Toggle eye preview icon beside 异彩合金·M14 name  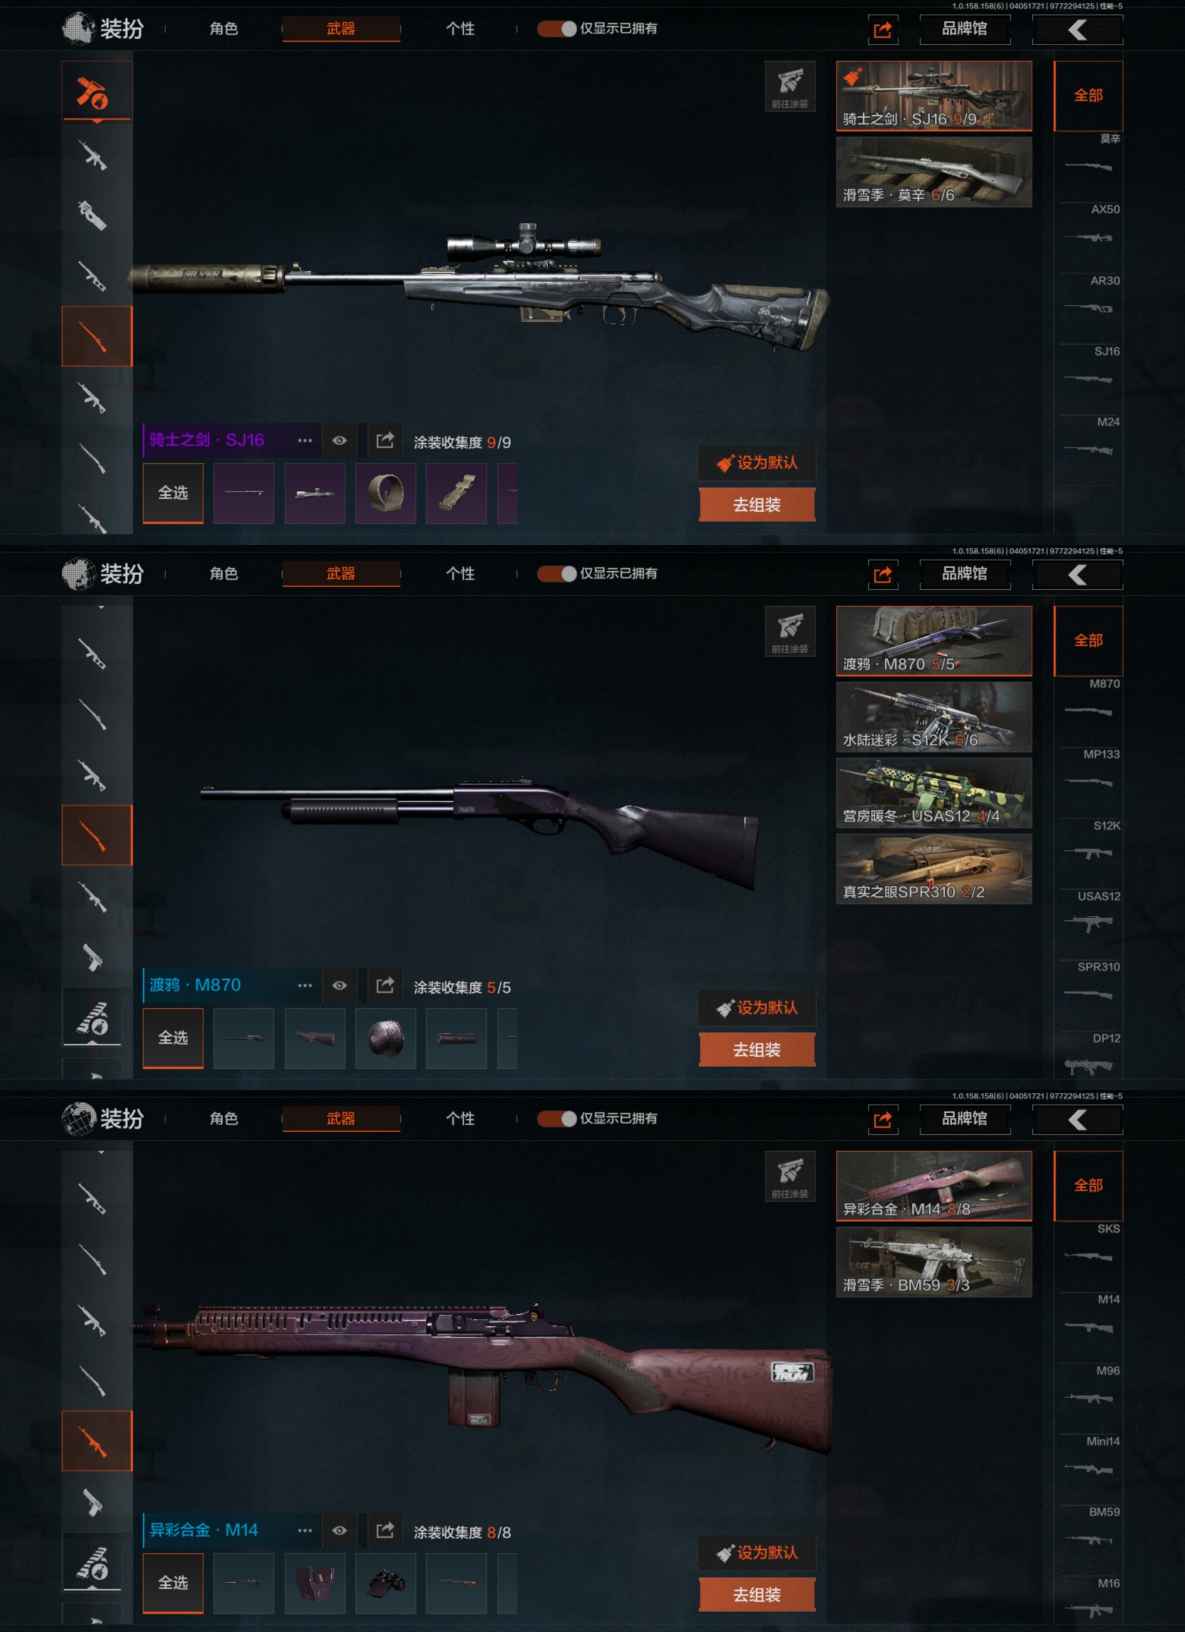(340, 1530)
